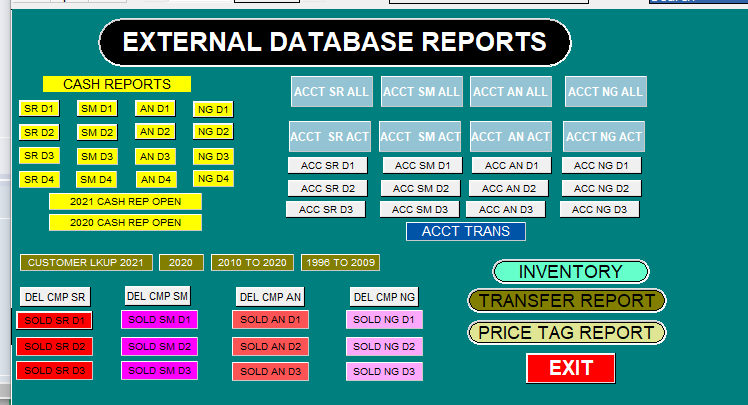The image size is (748, 405).
Task: View SOLD SM D3 report
Action: tap(159, 371)
